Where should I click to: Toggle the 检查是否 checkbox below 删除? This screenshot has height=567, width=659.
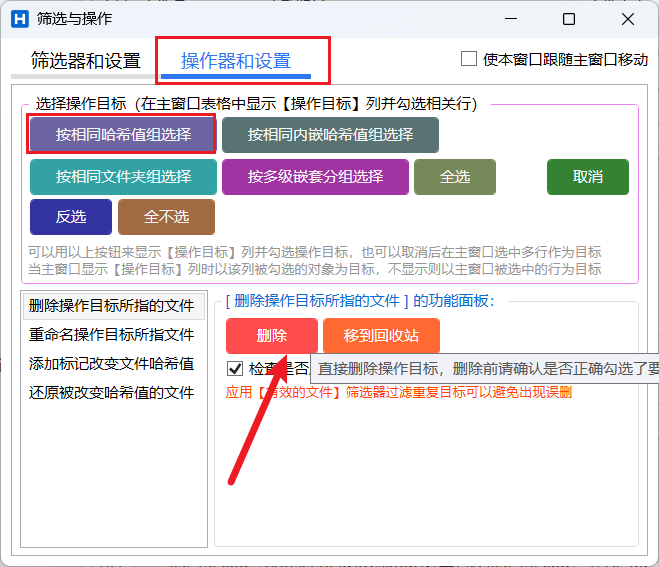pos(235,369)
